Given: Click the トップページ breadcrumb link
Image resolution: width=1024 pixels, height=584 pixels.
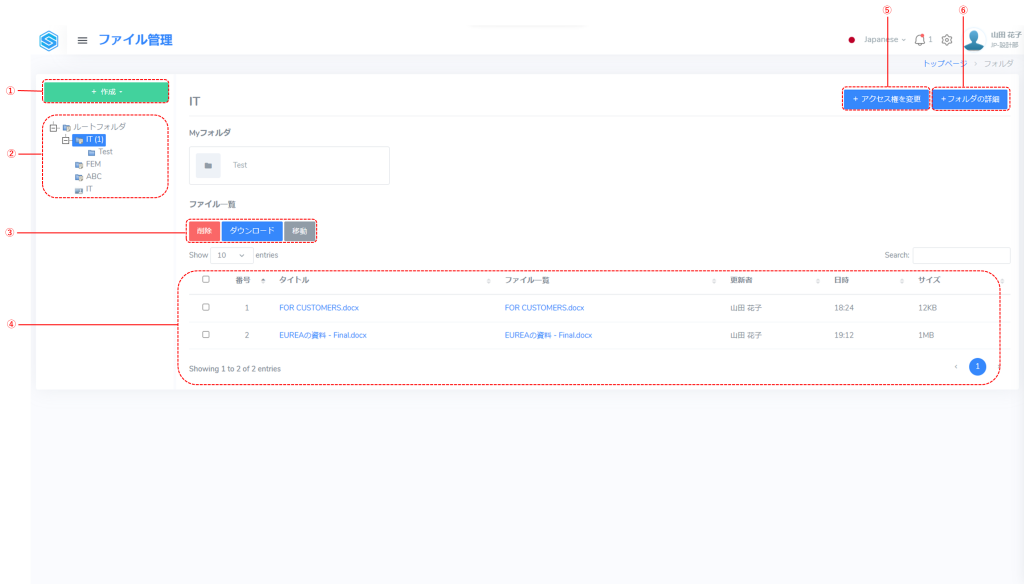Looking at the screenshot, I should (944, 63).
